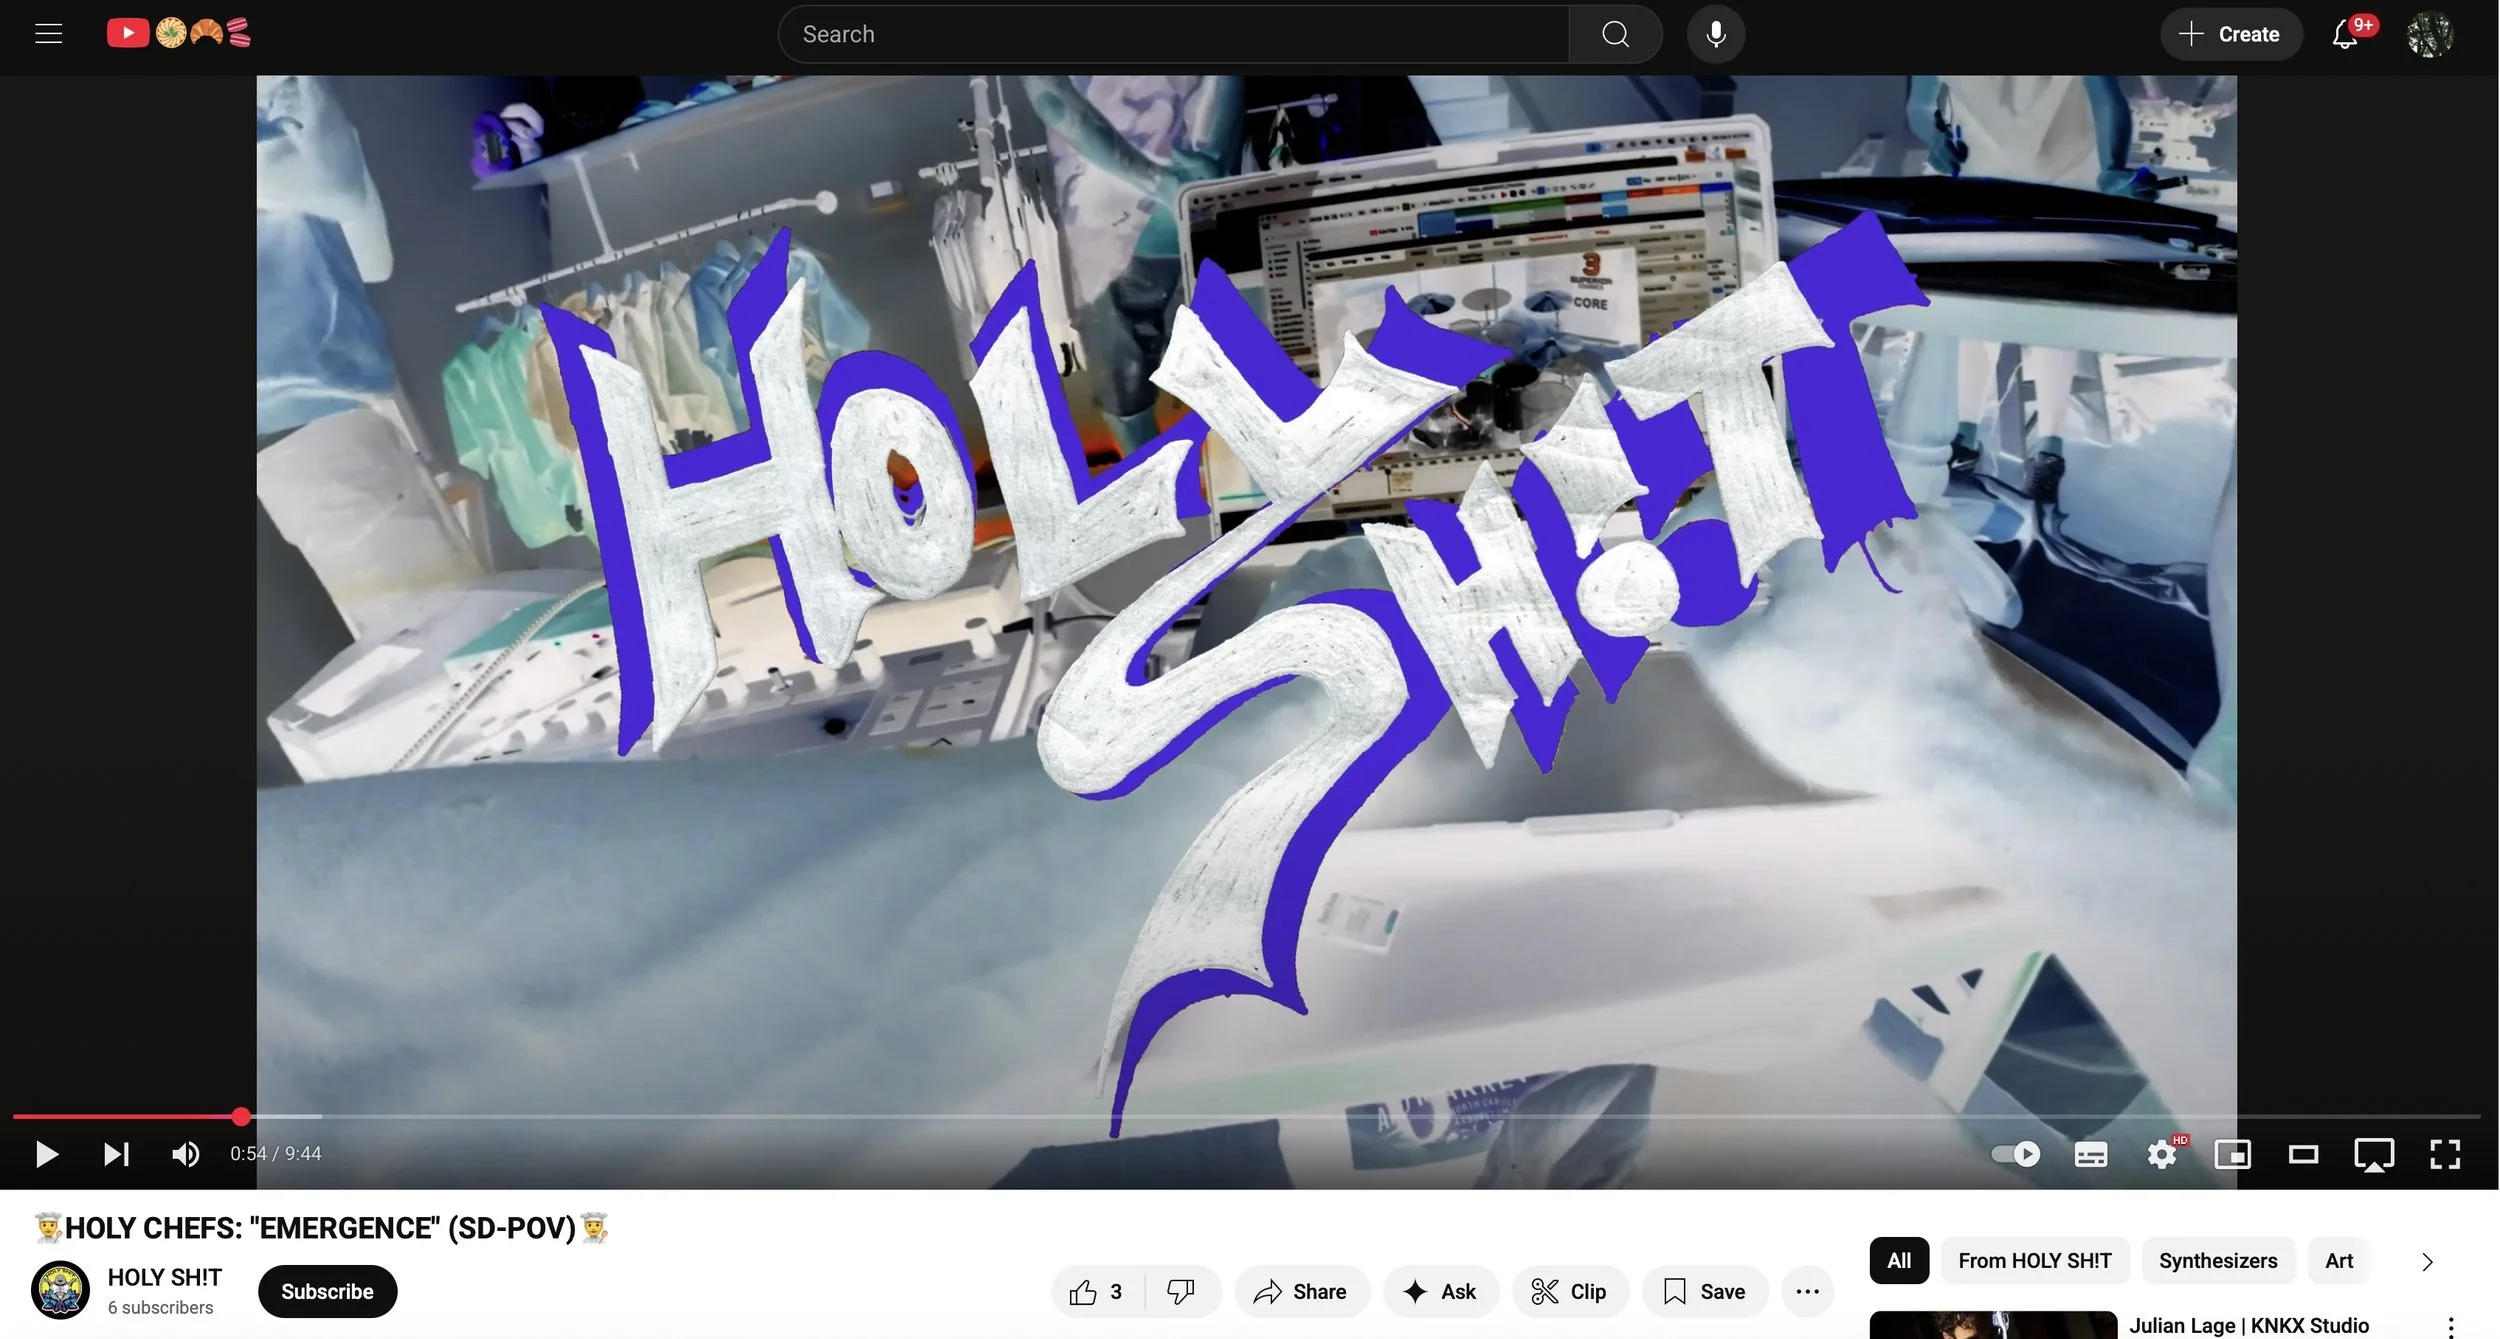Open options for Julian Lage video
Image resolution: width=2500 pixels, height=1339 pixels.
pyautogui.click(x=2450, y=1326)
